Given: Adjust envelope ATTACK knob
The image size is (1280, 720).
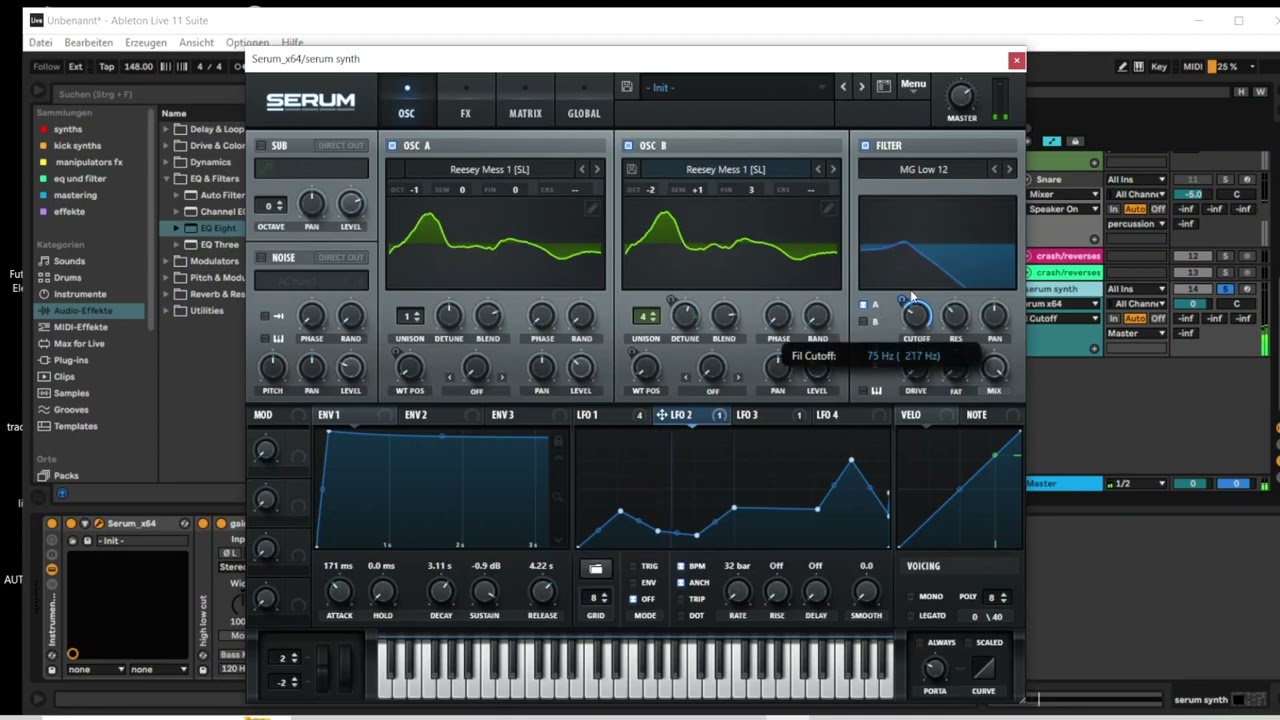Looking at the screenshot, I should click(x=339, y=592).
